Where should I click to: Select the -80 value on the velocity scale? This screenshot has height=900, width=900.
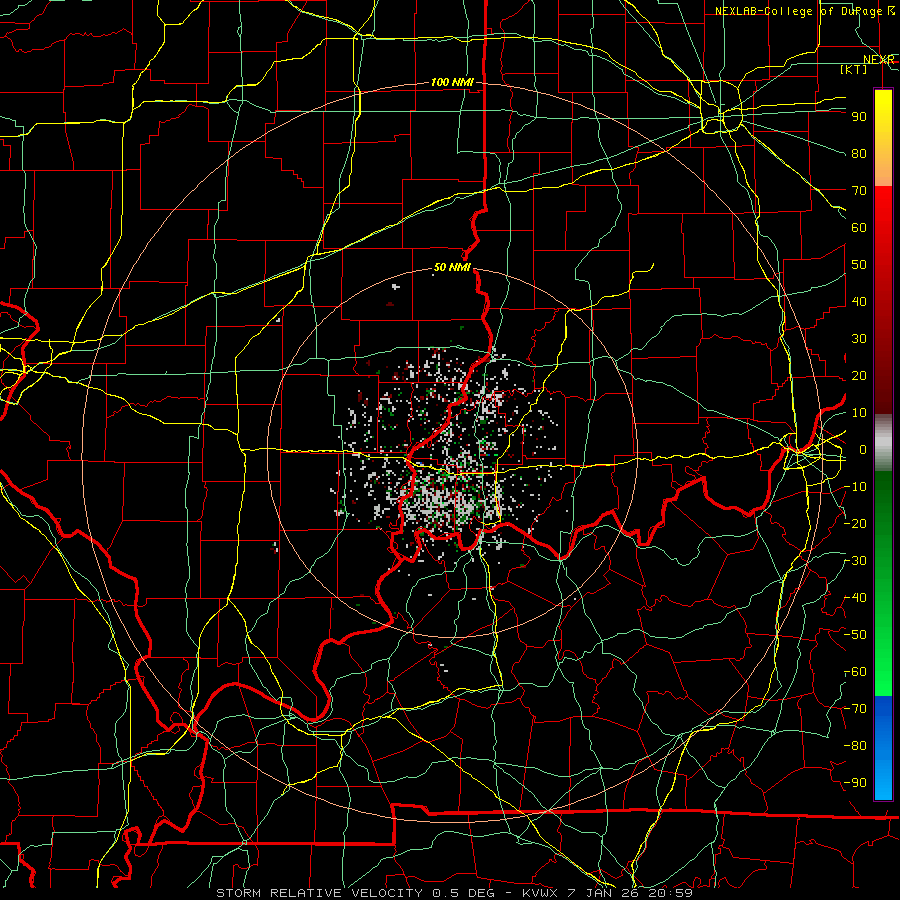point(856,746)
